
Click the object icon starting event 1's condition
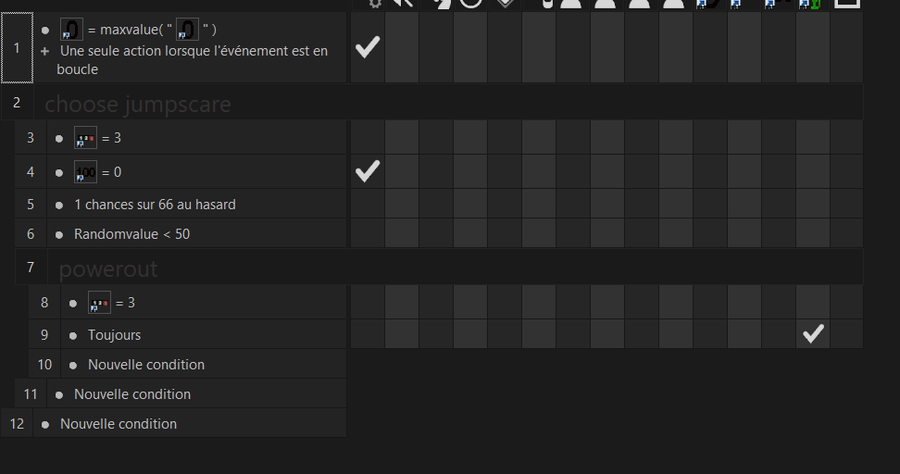(x=71, y=29)
